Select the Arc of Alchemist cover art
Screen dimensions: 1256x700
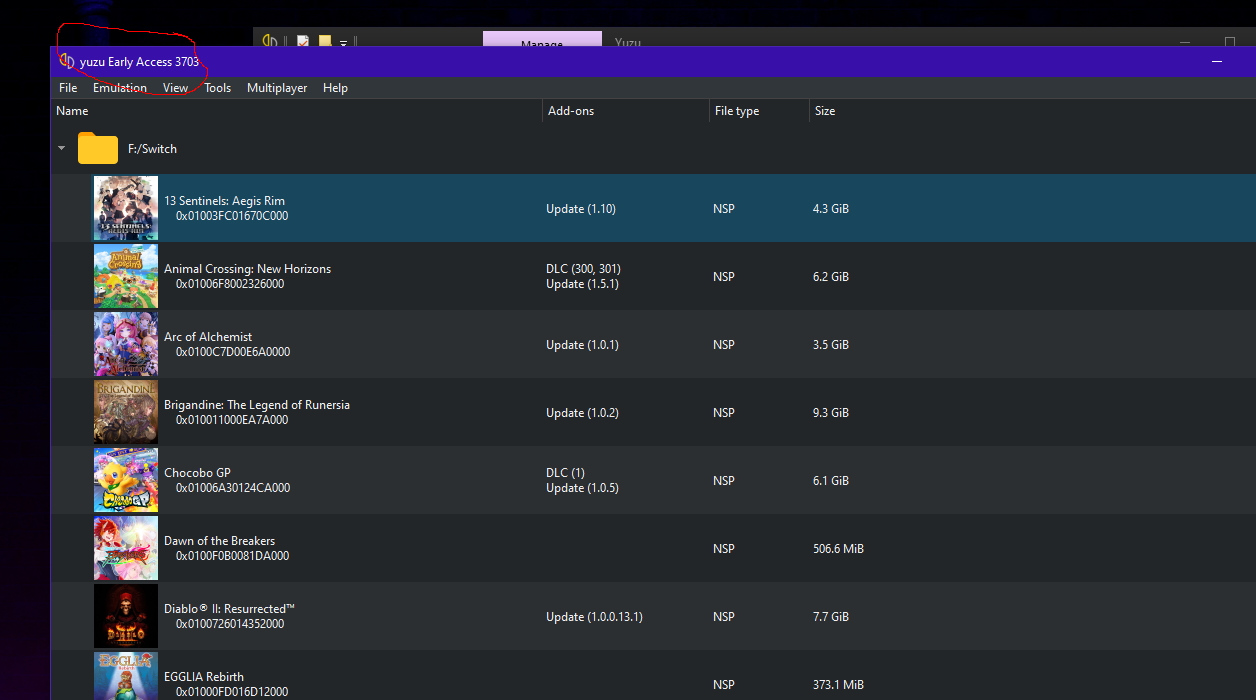click(126, 344)
